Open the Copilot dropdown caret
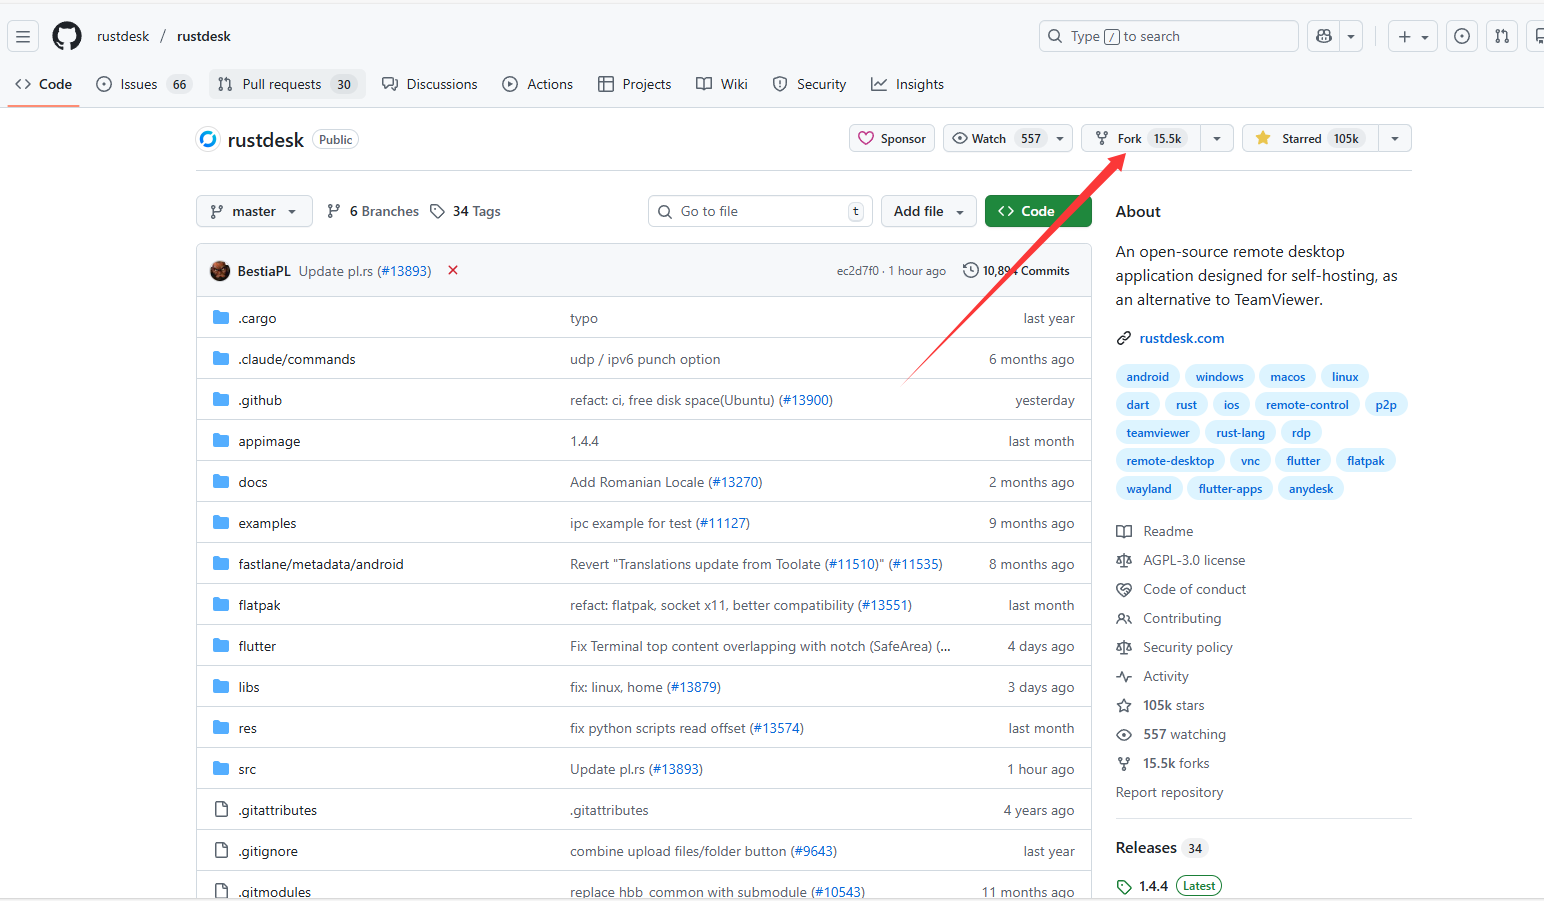This screenshot has width=1544, height=901. (1351, 36)
